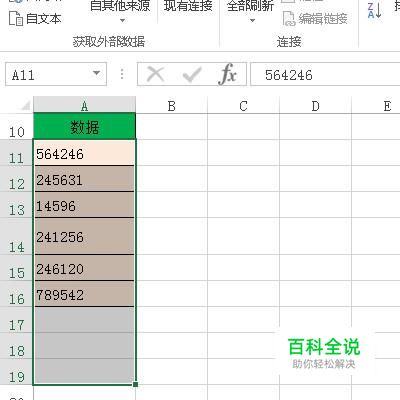
Task: Click cell containing 14596
Action: [85, 205]
